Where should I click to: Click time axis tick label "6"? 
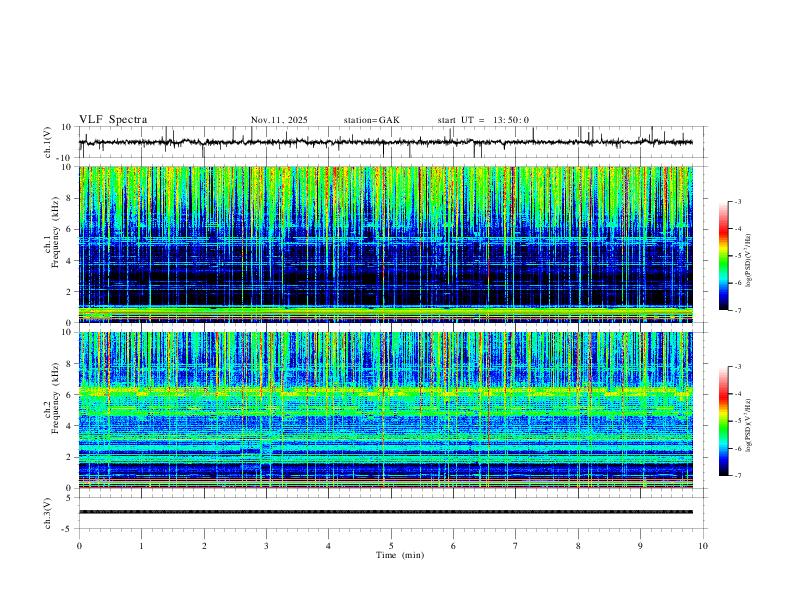pyautogui.click(x=454, y=546)
